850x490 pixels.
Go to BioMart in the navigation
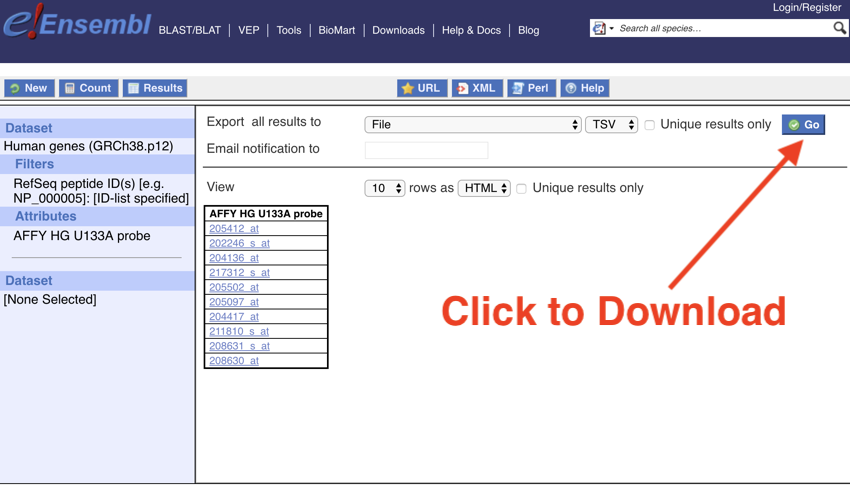[x=336, y=30]
